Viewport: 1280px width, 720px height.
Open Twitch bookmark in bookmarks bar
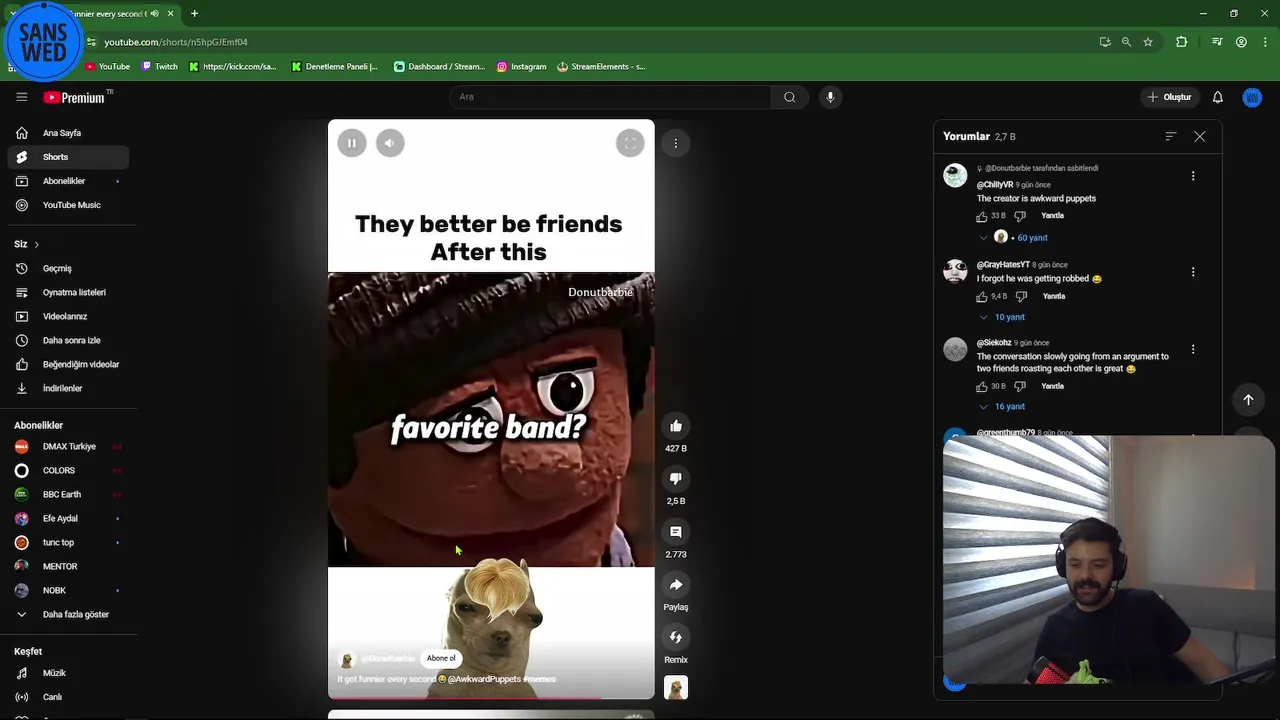pyautogui.click(x=160, y=67)
